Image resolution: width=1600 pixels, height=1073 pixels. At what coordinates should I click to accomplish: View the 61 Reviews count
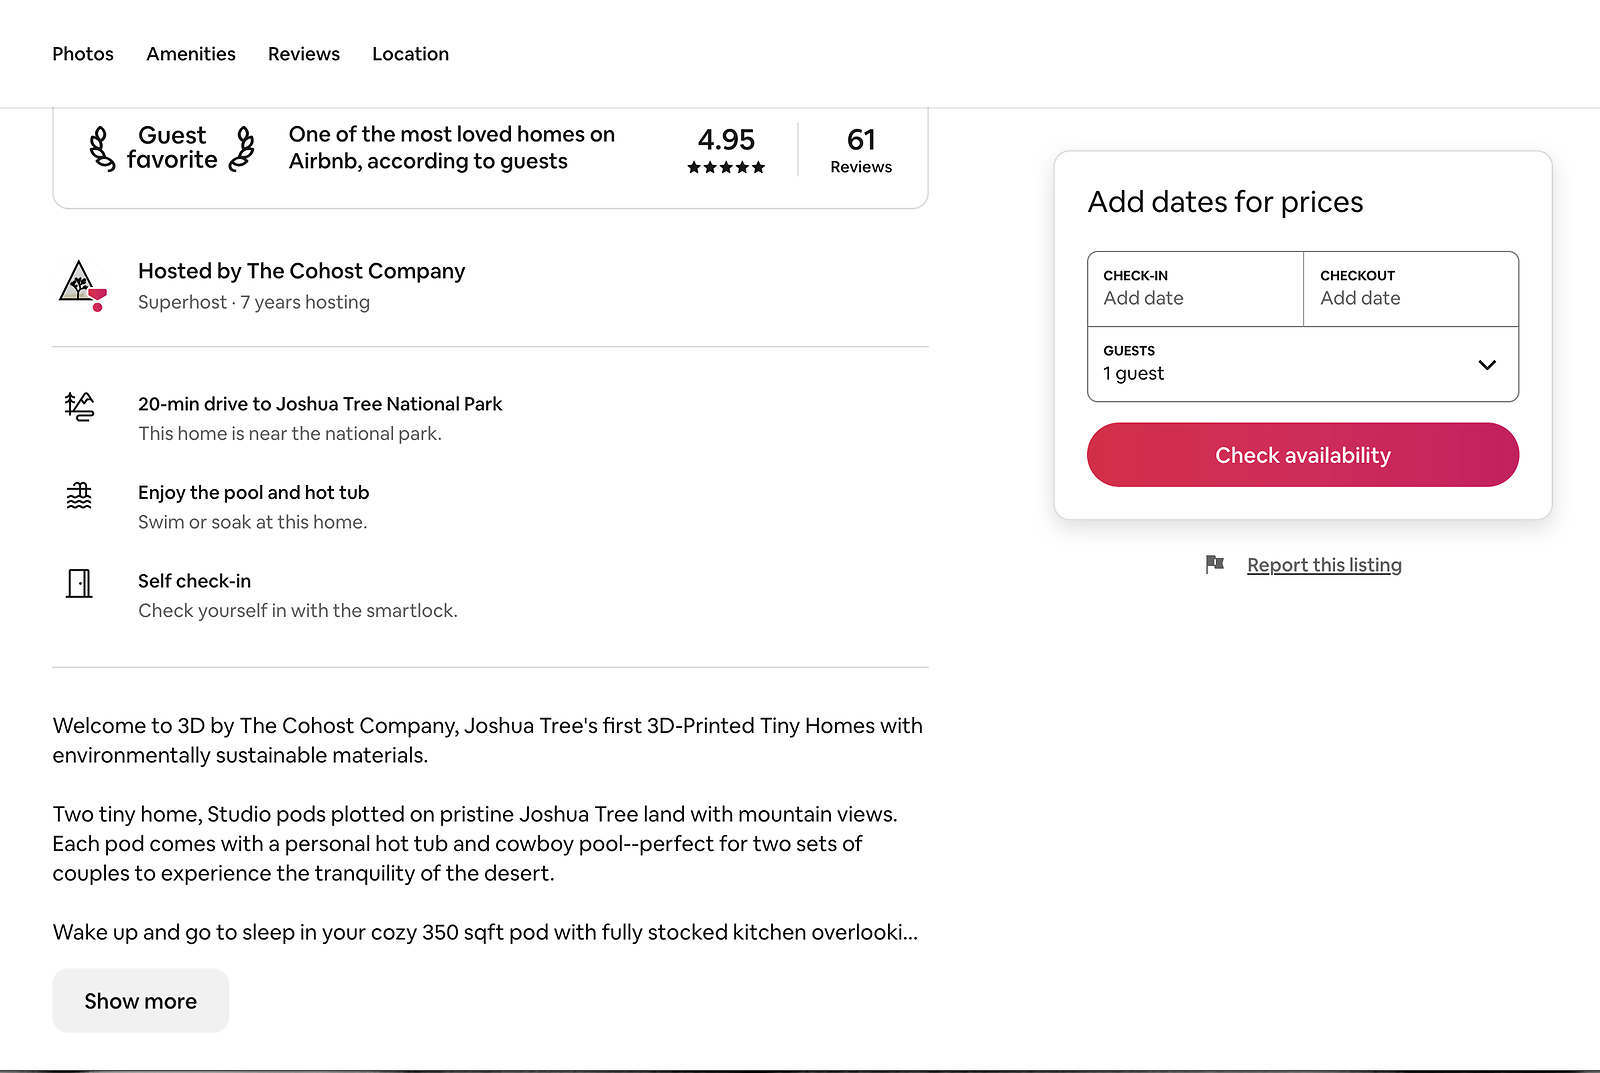[x=861, y=150]
